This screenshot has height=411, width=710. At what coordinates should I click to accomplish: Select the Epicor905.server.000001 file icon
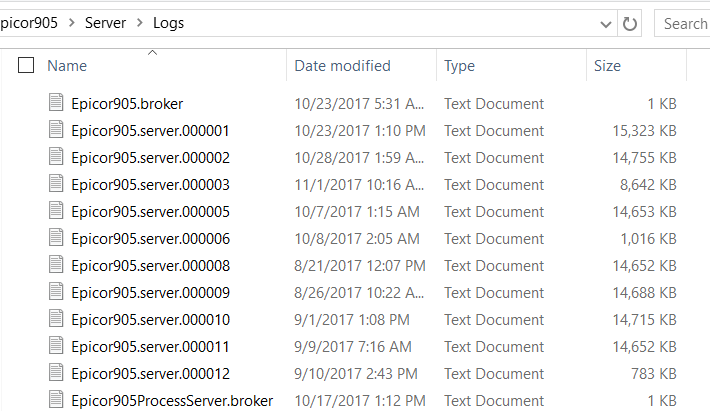56,129
